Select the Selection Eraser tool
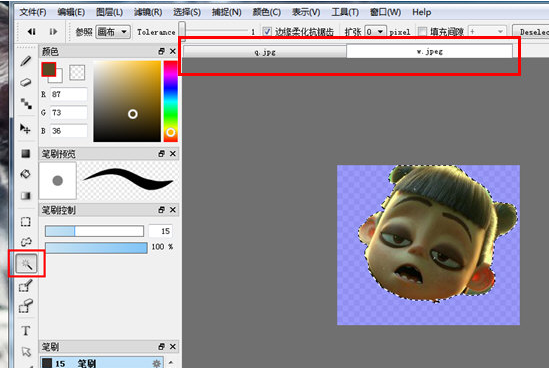Image resolution: width=549 pixels, height=368 pixels. [x=26, y=306]
